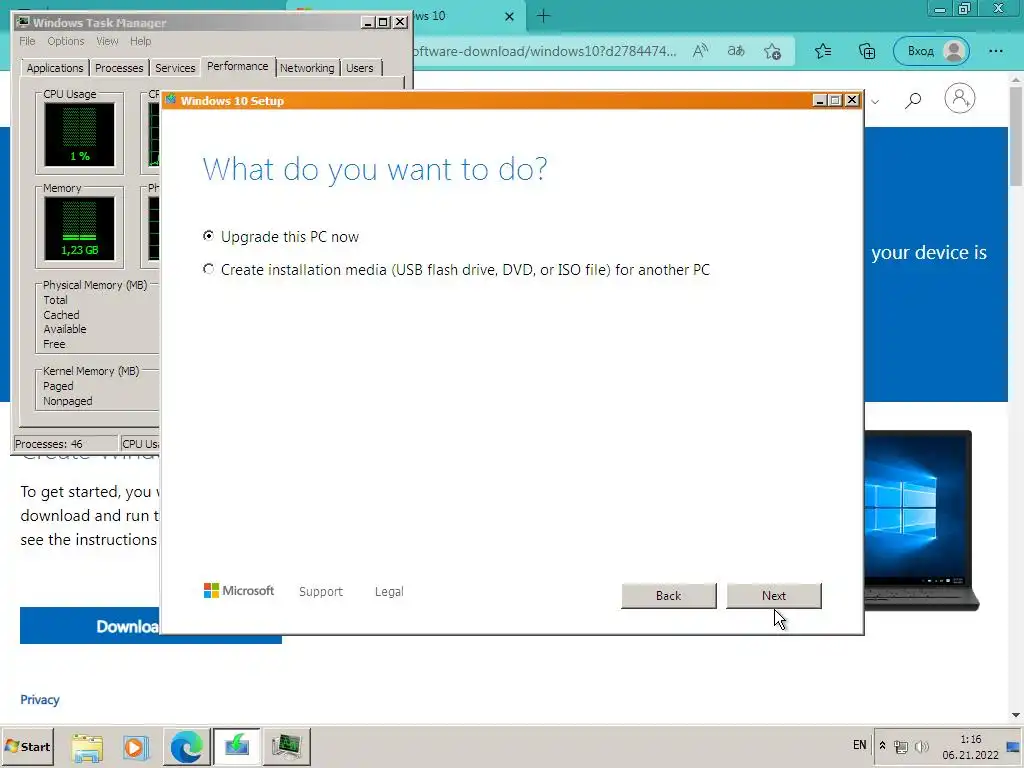
Task: Click the Download button on the web page
Action: point(151,626)
